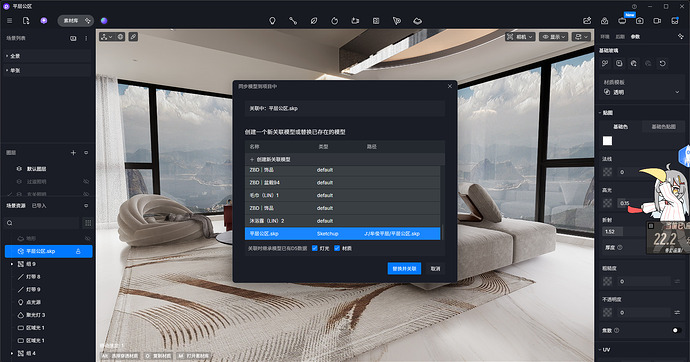Screen dimensions: 690x362
Task: Click the 不透明度 texture slot swatch
Action: 607,312
